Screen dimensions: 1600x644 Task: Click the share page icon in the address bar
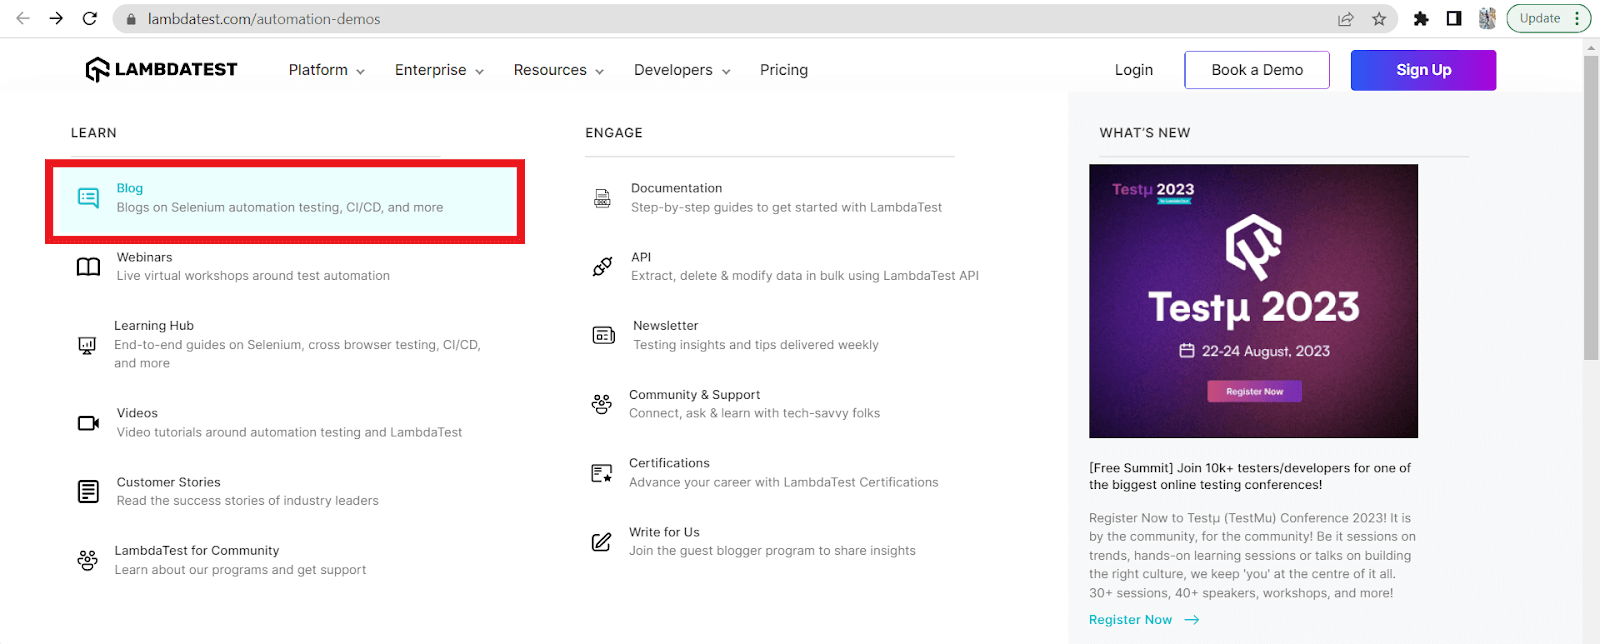point(1346,19)
